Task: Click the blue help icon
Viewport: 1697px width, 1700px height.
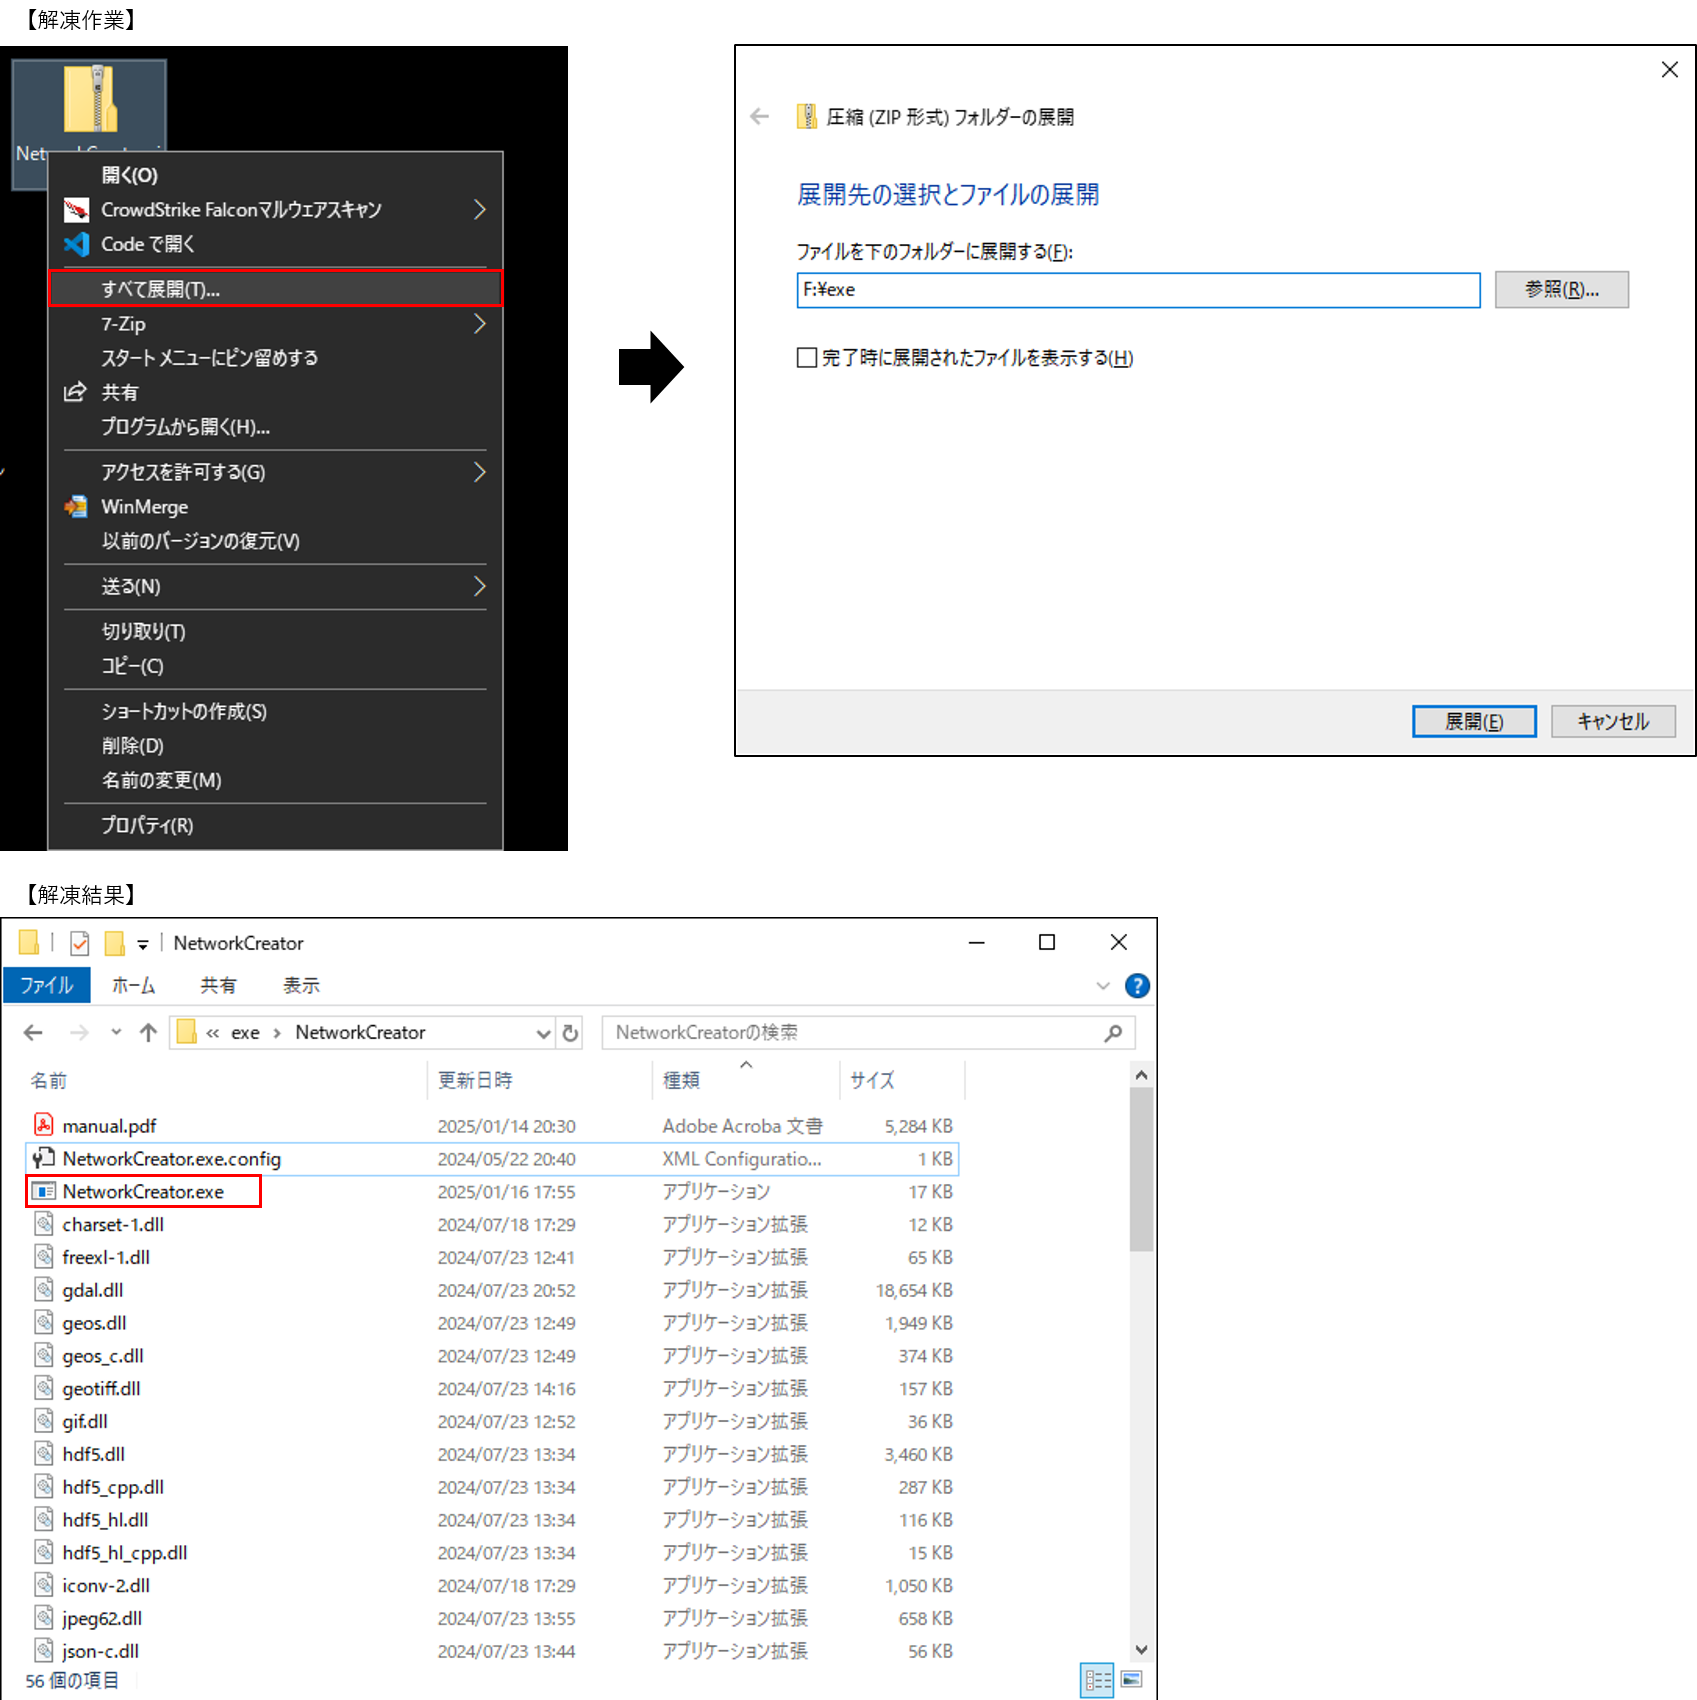Action: point(1137,986)
